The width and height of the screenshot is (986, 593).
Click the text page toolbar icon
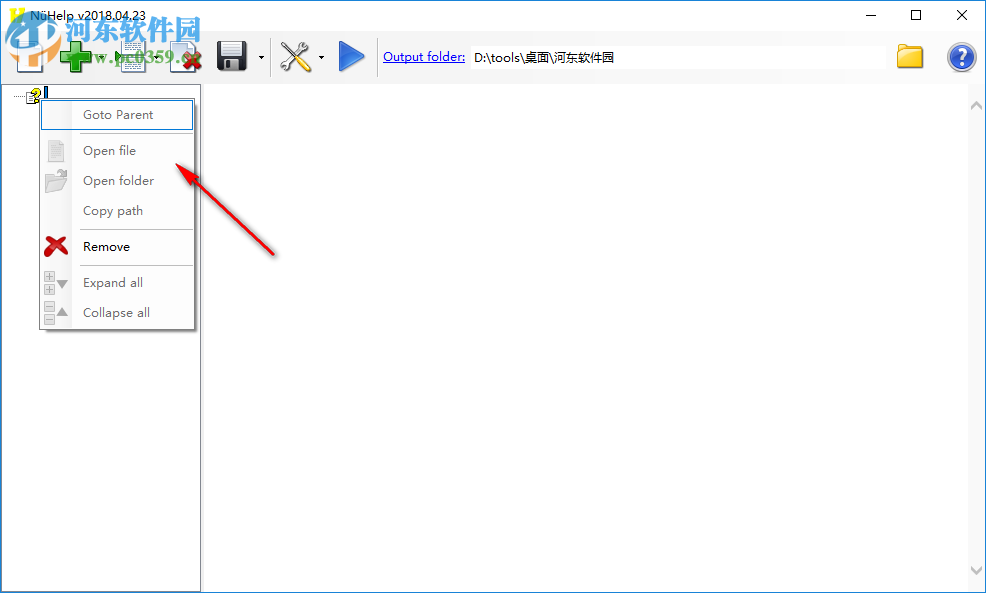[131, 57]
